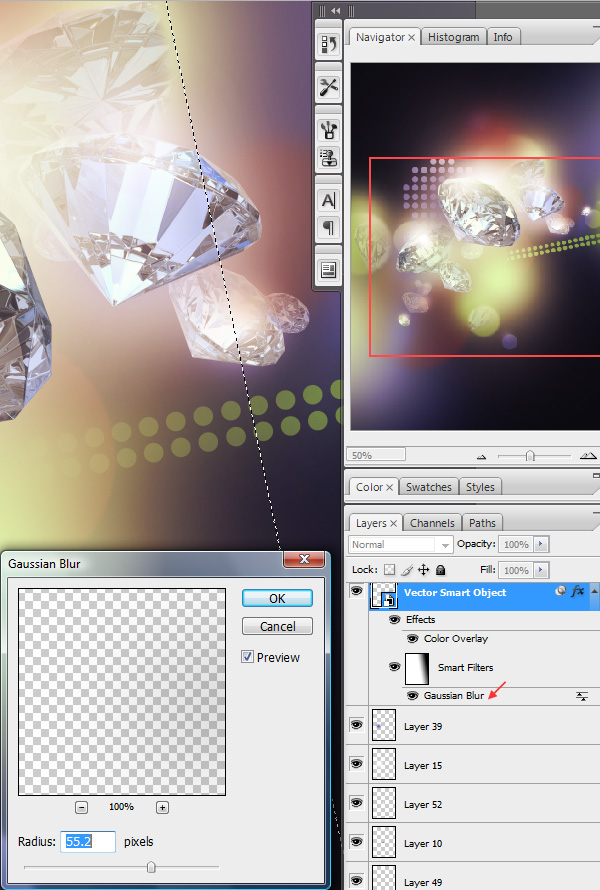Select the Vector Smart Object layer thumbnail

click(384, 595)
